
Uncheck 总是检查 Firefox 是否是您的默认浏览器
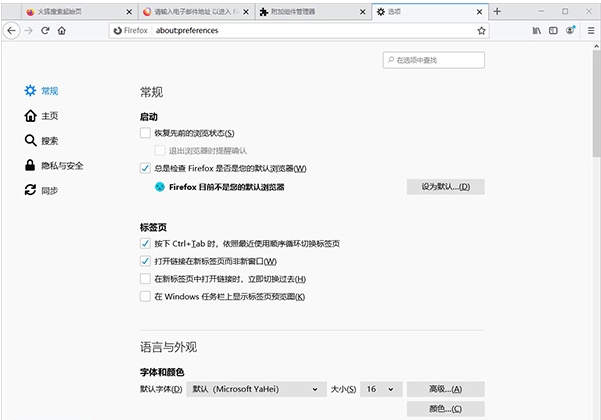145,168
